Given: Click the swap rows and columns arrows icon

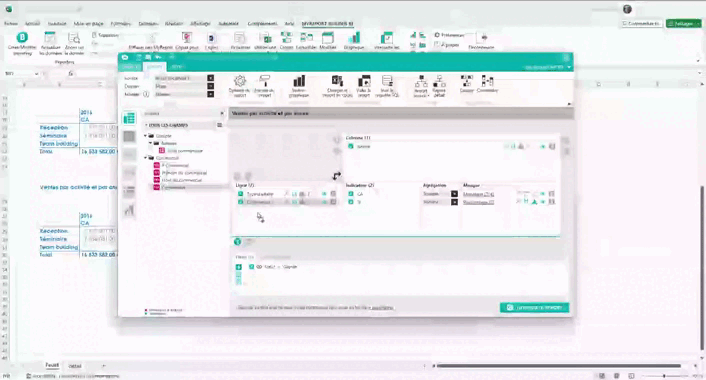Looking at the screenshot, I should pyautogui.click(x=337, y=176).
